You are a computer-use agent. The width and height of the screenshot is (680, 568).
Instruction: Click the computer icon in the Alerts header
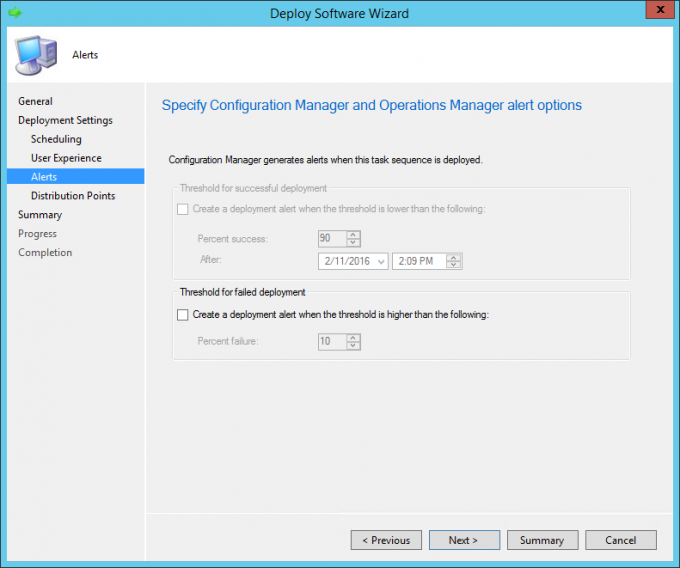tap(35, 54)
